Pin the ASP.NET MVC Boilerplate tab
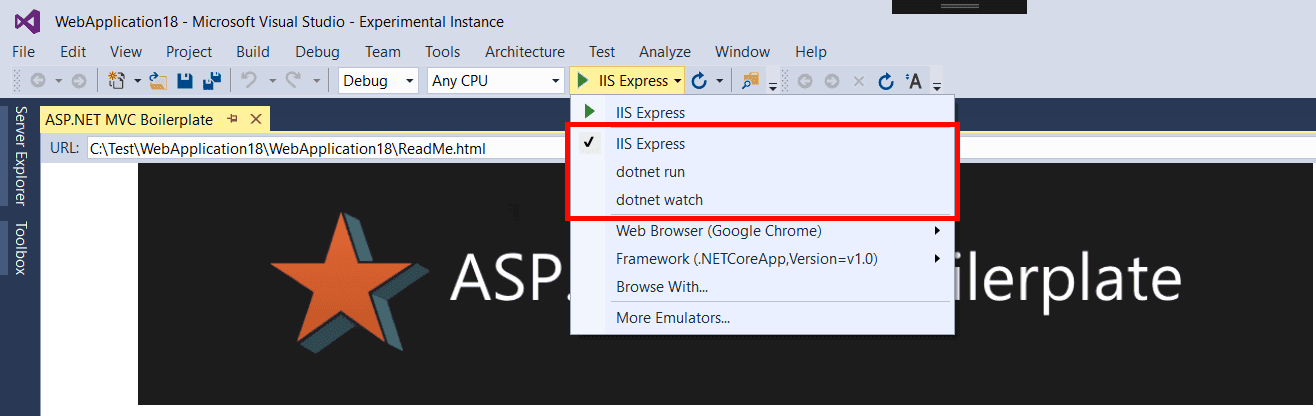The image size is (1316, 416). 233,119
